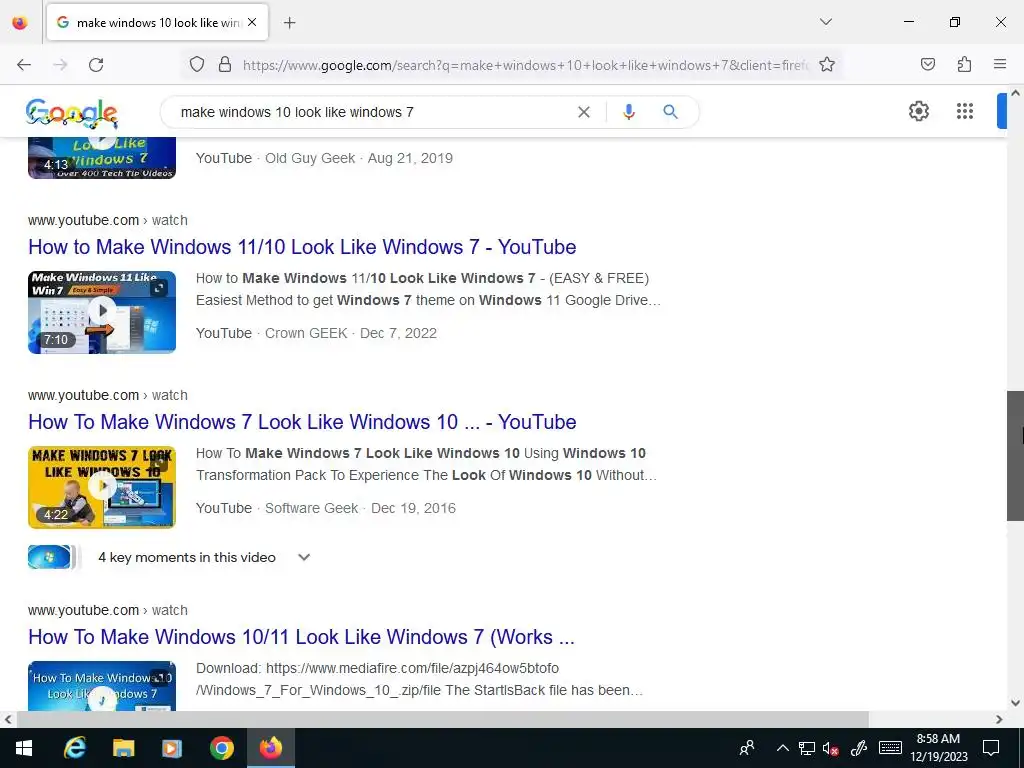
Task: Click the scroll right arrow
Action: 999,719
